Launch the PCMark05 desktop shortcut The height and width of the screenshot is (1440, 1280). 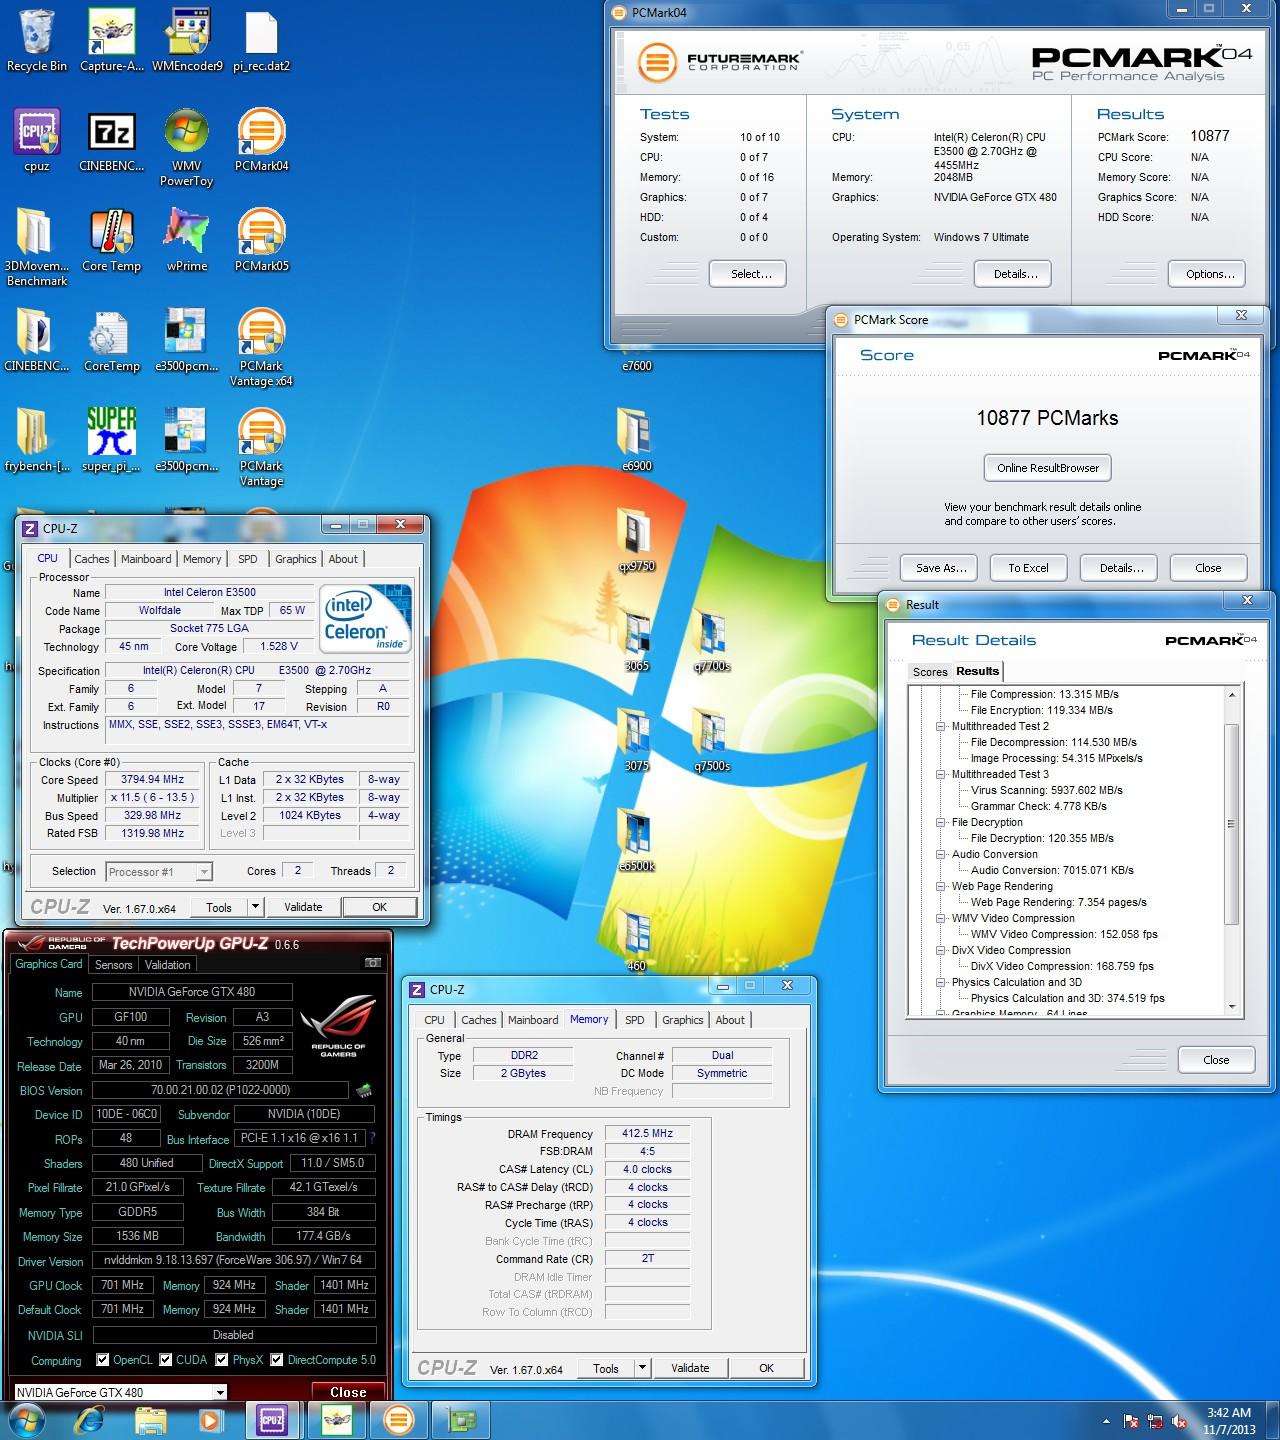261,240
